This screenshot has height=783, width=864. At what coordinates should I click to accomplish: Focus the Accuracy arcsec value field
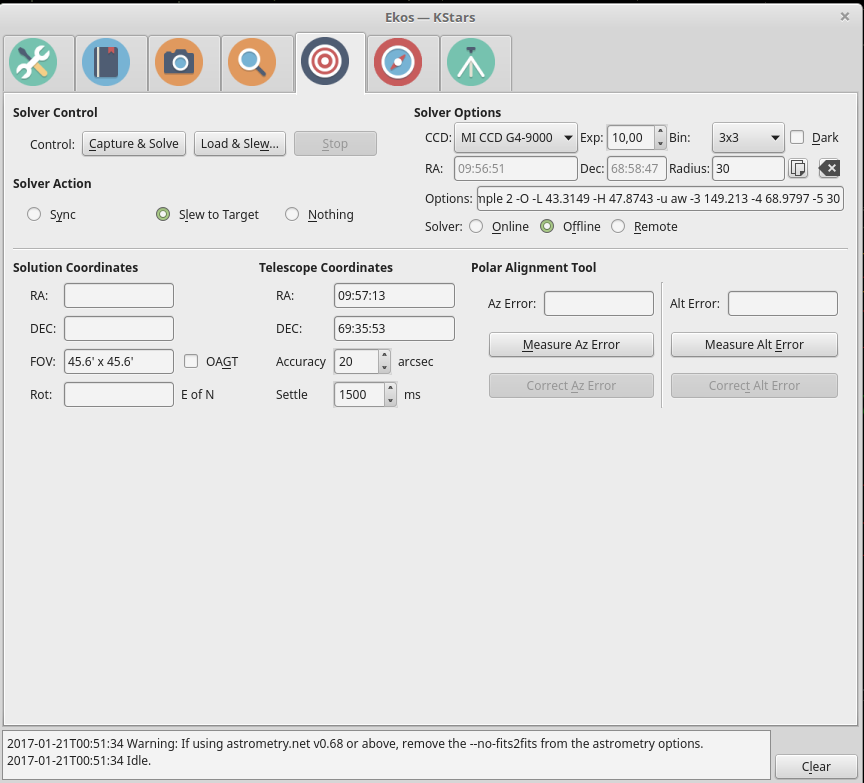(357, 361)
